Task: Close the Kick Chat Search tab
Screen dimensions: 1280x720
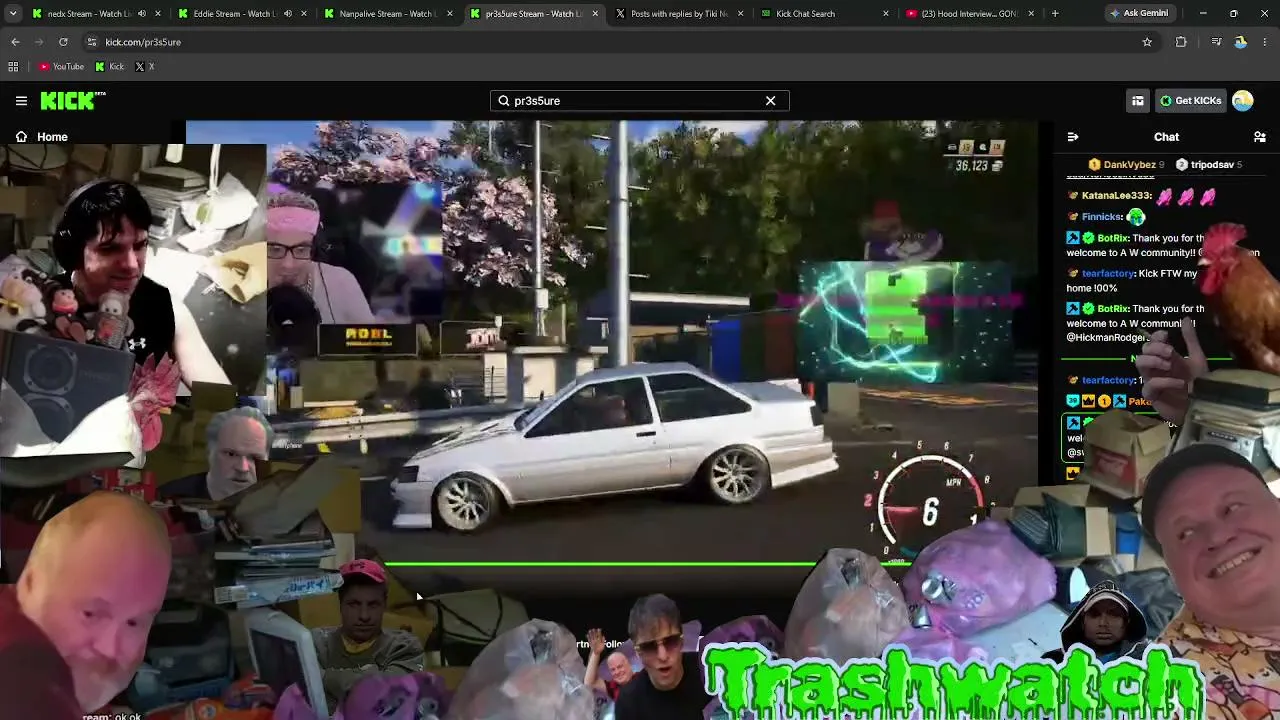Action: tap(886, 14)
